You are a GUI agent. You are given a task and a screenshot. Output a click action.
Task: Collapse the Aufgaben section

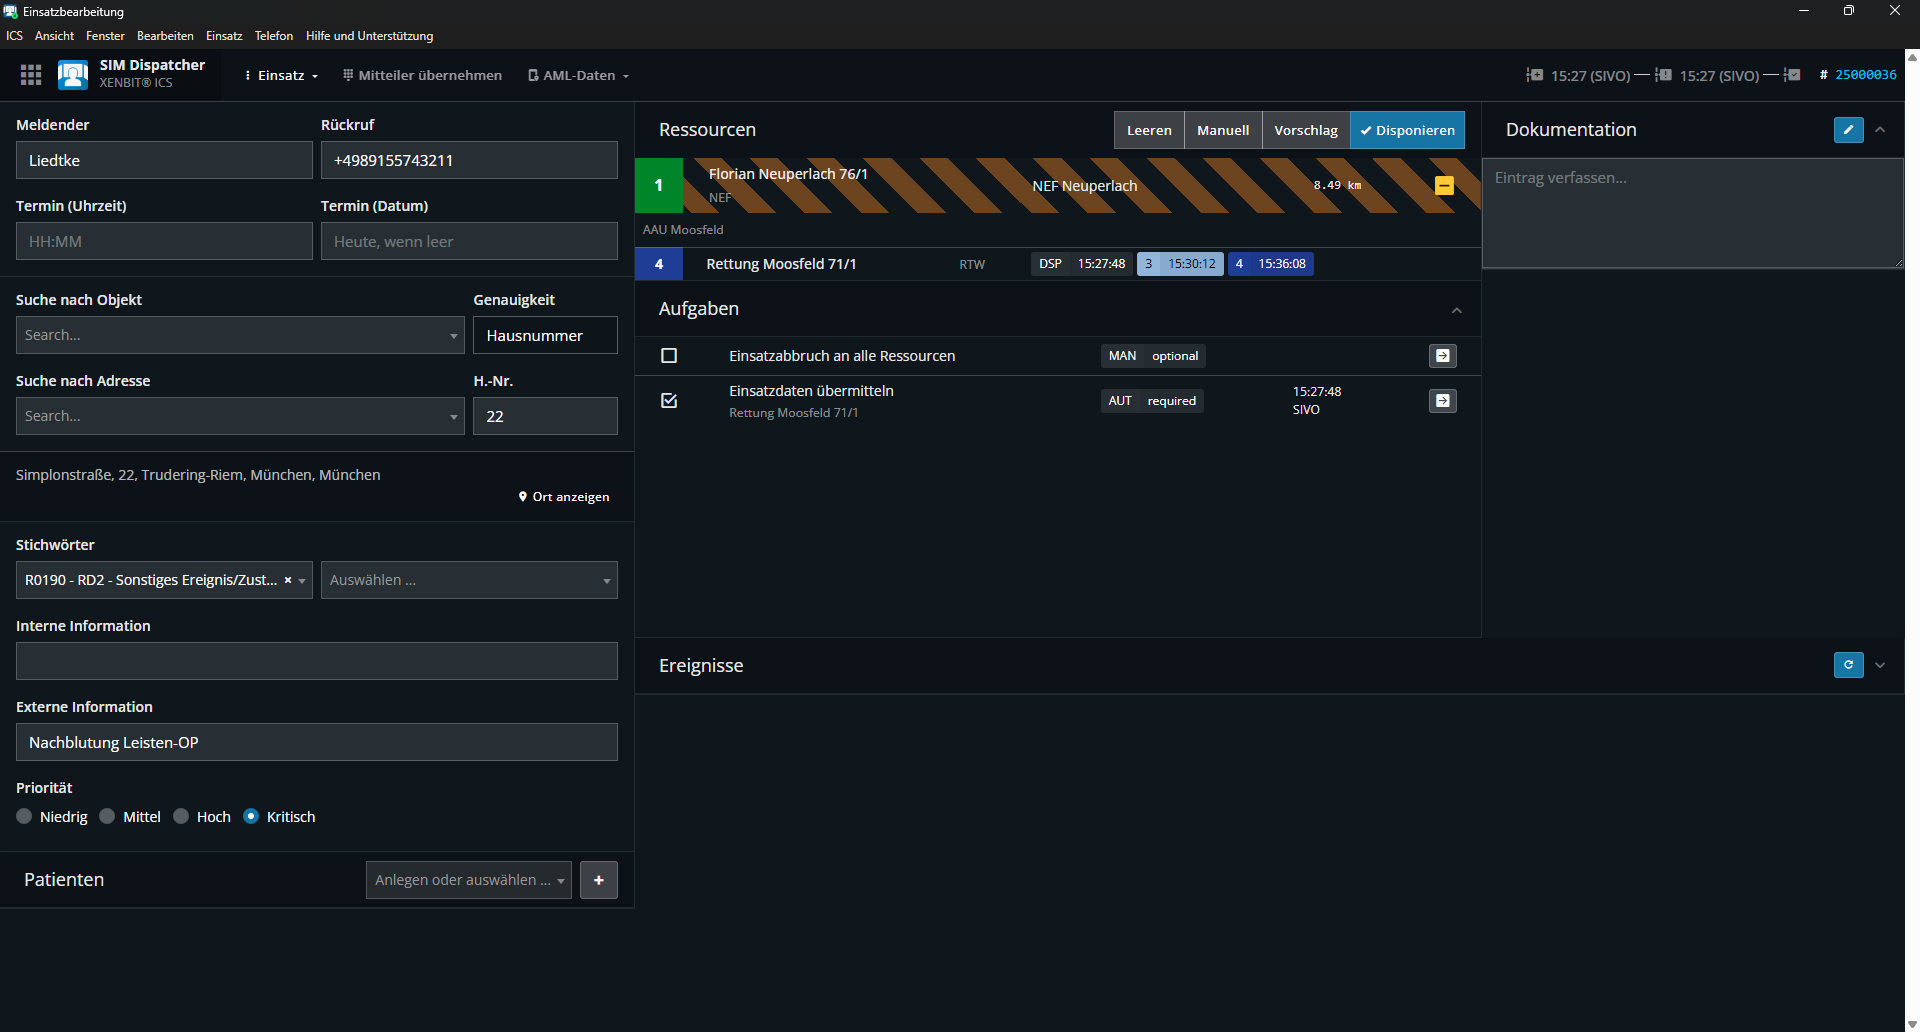1456,310
